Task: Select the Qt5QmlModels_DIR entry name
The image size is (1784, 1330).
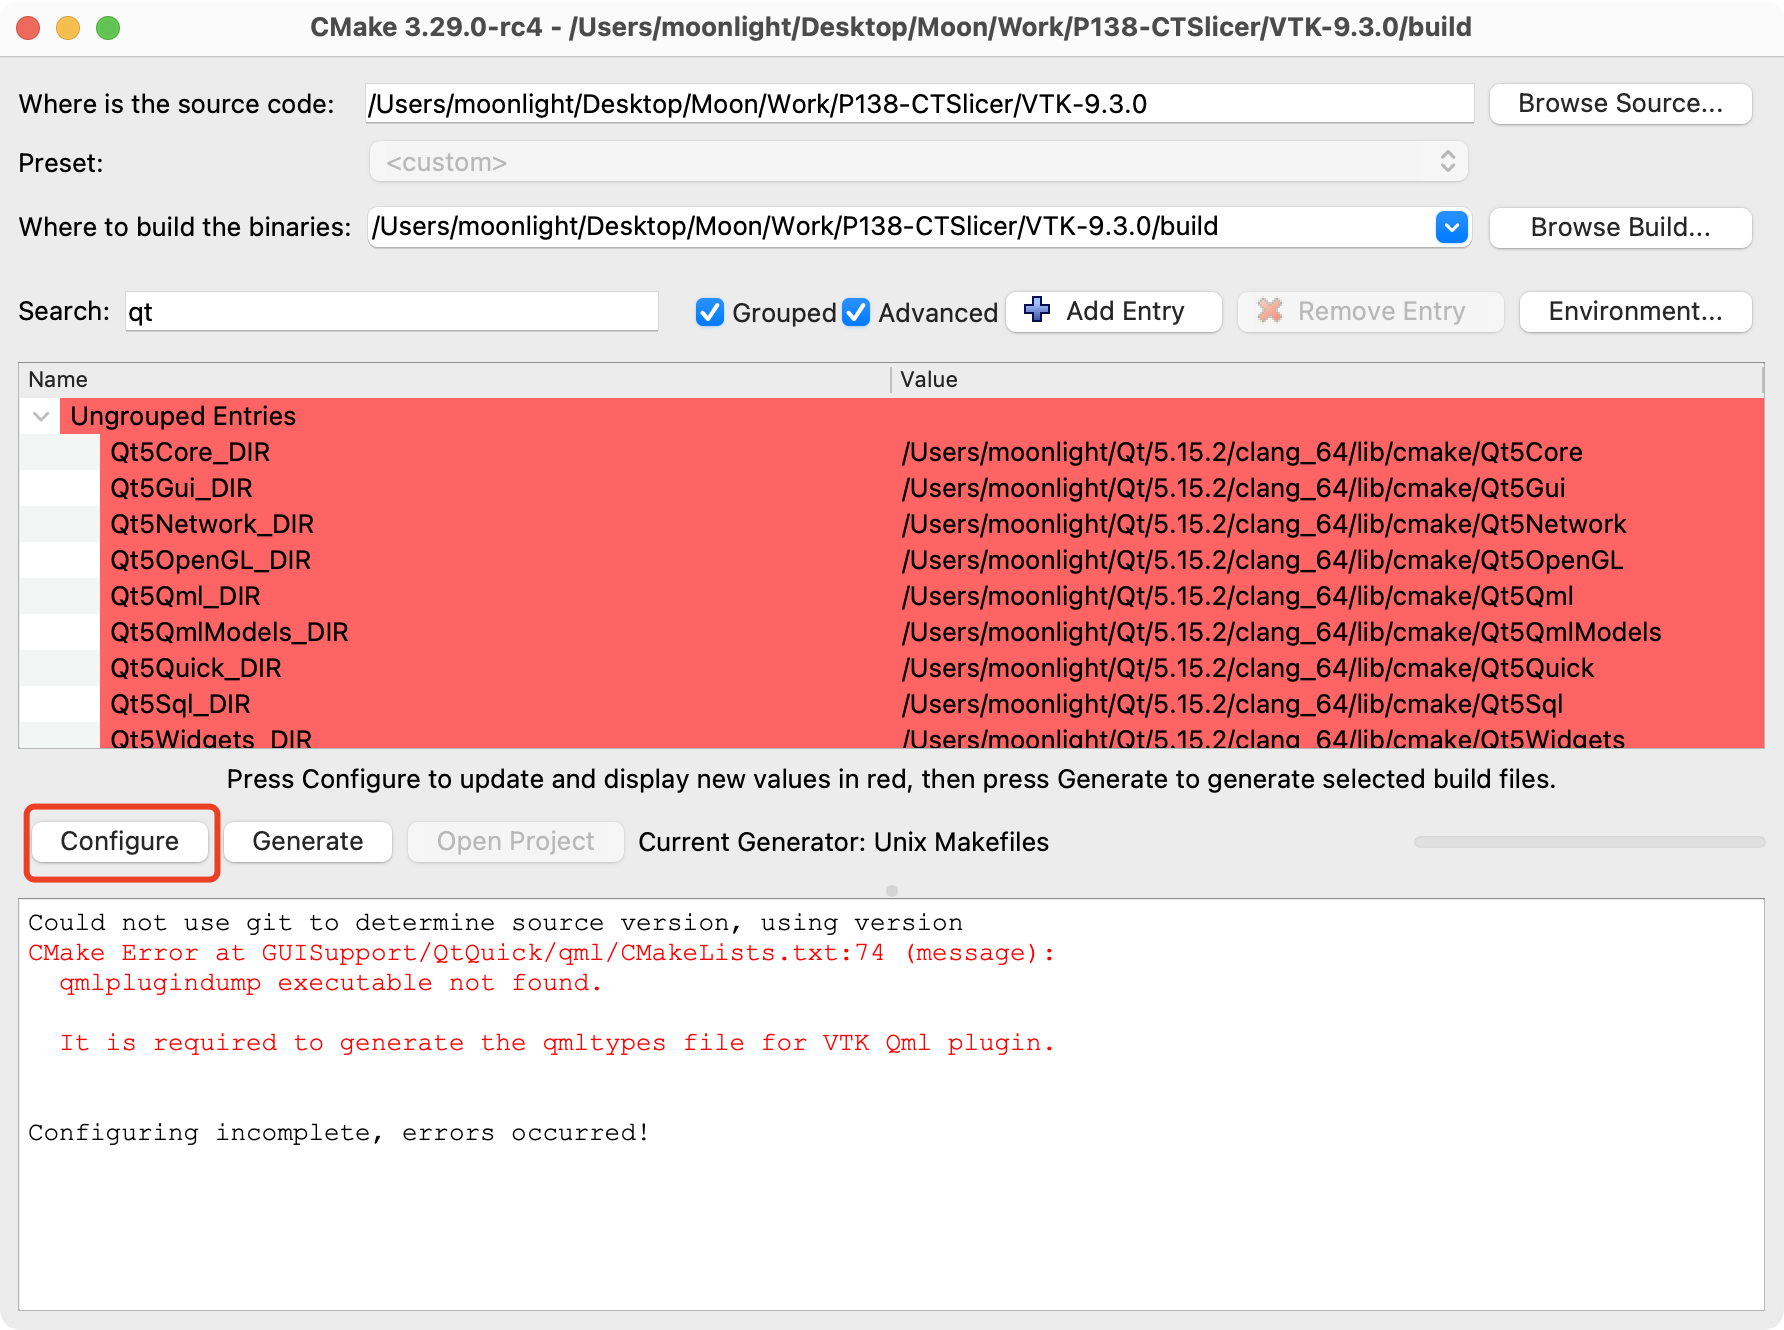Action: click(229, 632)
